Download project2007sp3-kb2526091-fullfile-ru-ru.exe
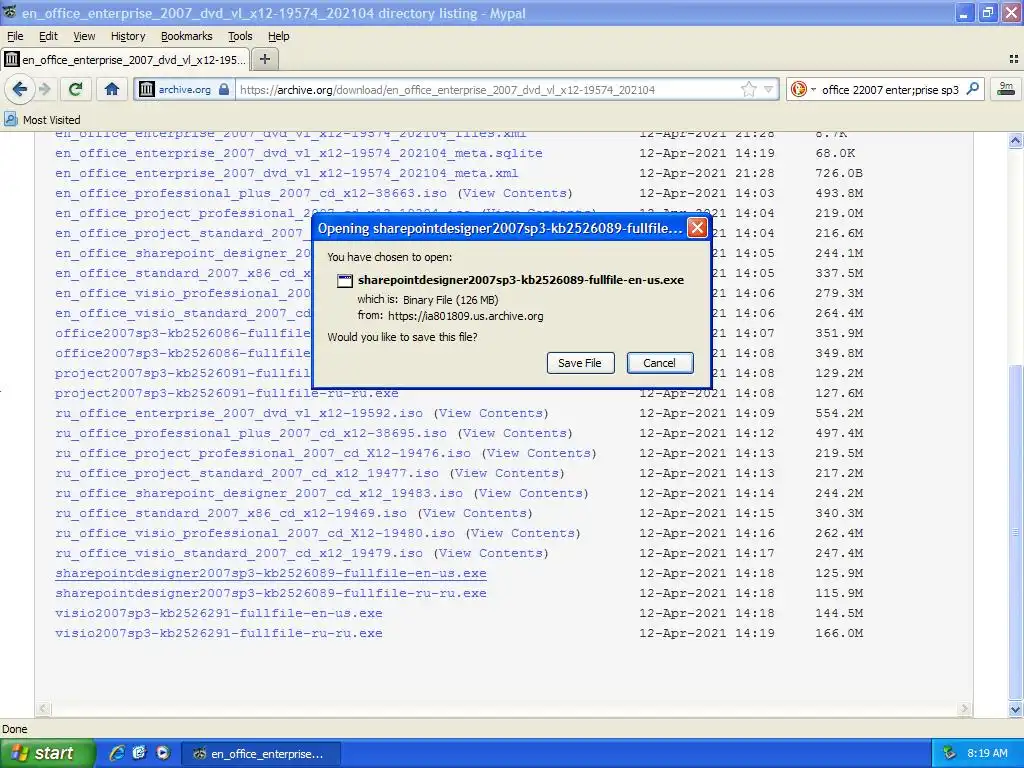This screenshot has height=768, width=1024. click(227, 393)
